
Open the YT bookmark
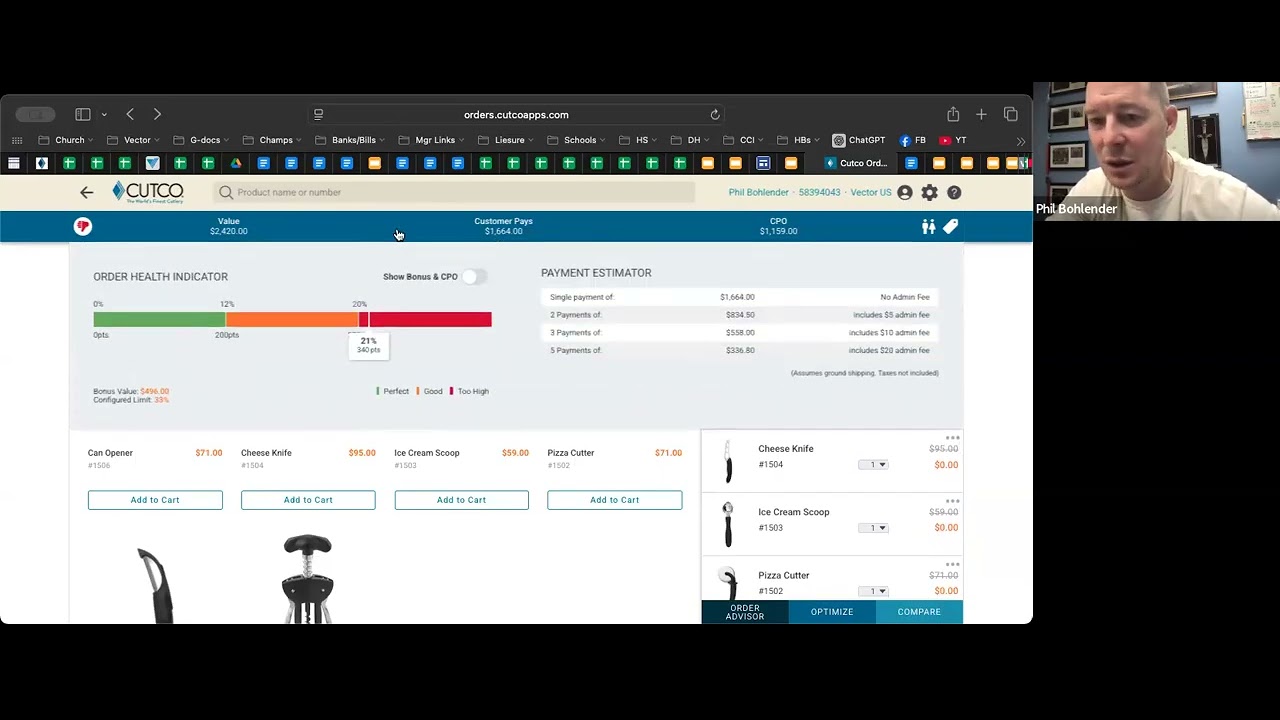(x=953, y=141)
